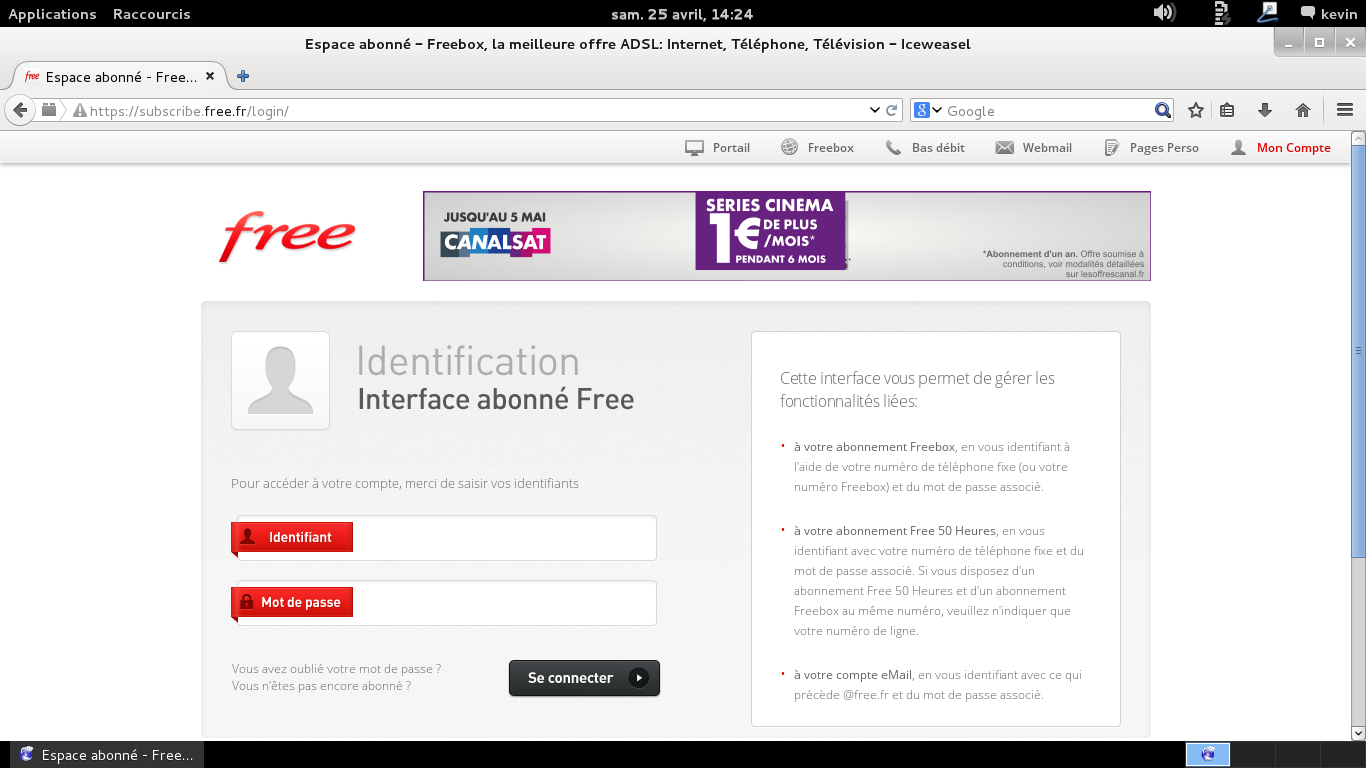Viewport: 1366px width, 768px height.
Task: Click the blue pen tray icon
Action: pos(1268,13)
